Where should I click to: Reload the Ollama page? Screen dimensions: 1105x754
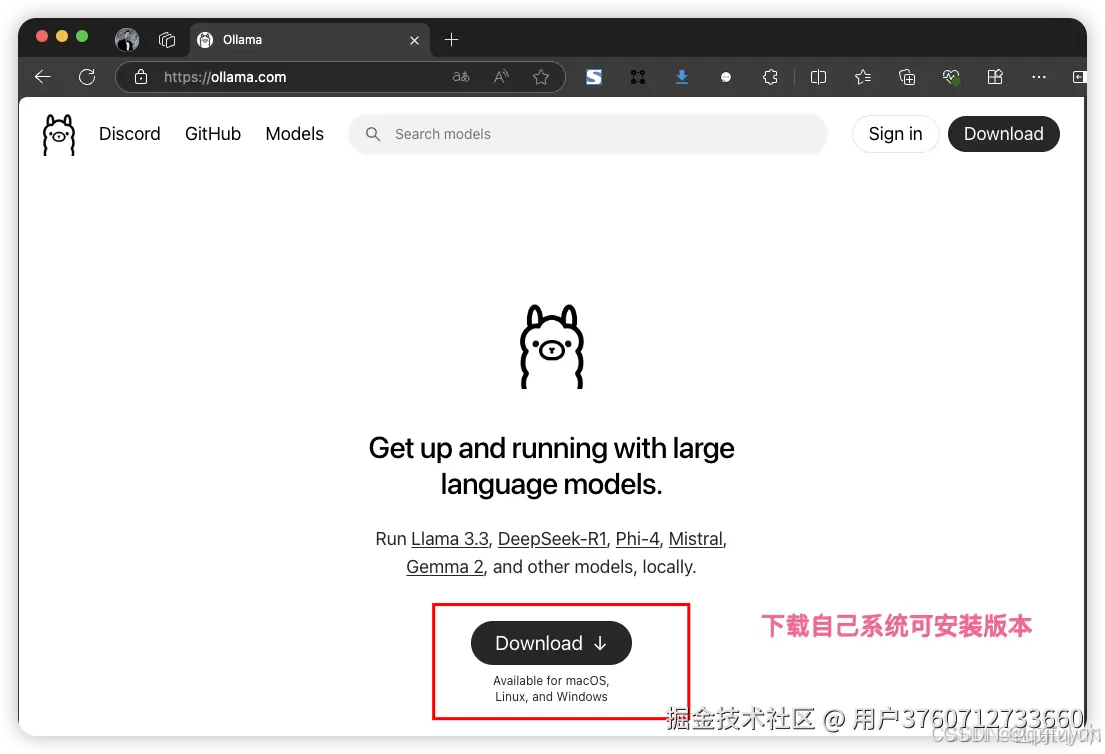[x=87, y=77]
